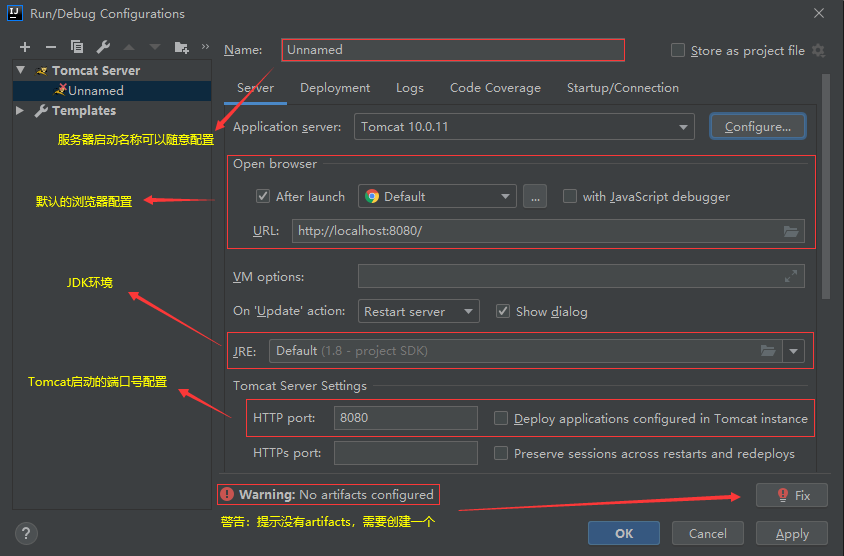Enable Deploy applications configured in Tomcat instance
The image size is (844, 556).
coord(501,418)
